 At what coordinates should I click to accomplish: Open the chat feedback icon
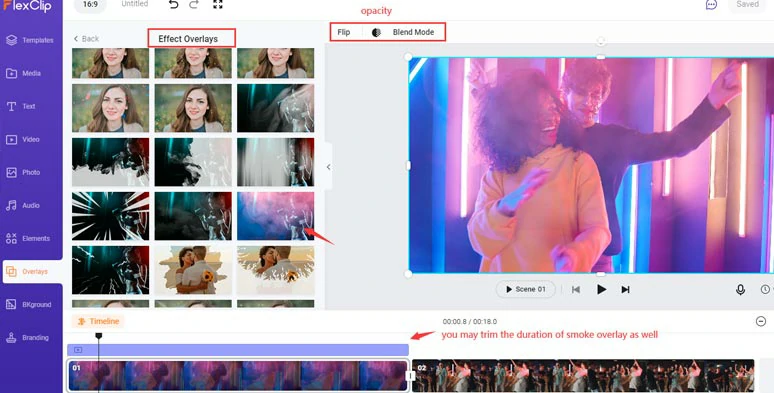point(711,4)
